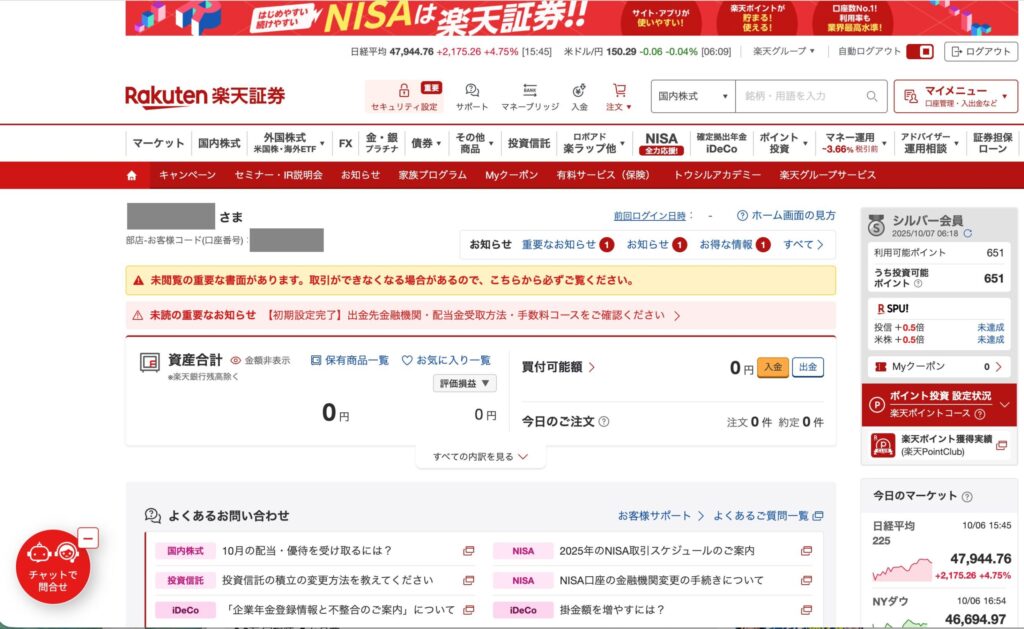
Task: Click the orange 入金 button
Action: pyautogui.click(x=772, y=367)
